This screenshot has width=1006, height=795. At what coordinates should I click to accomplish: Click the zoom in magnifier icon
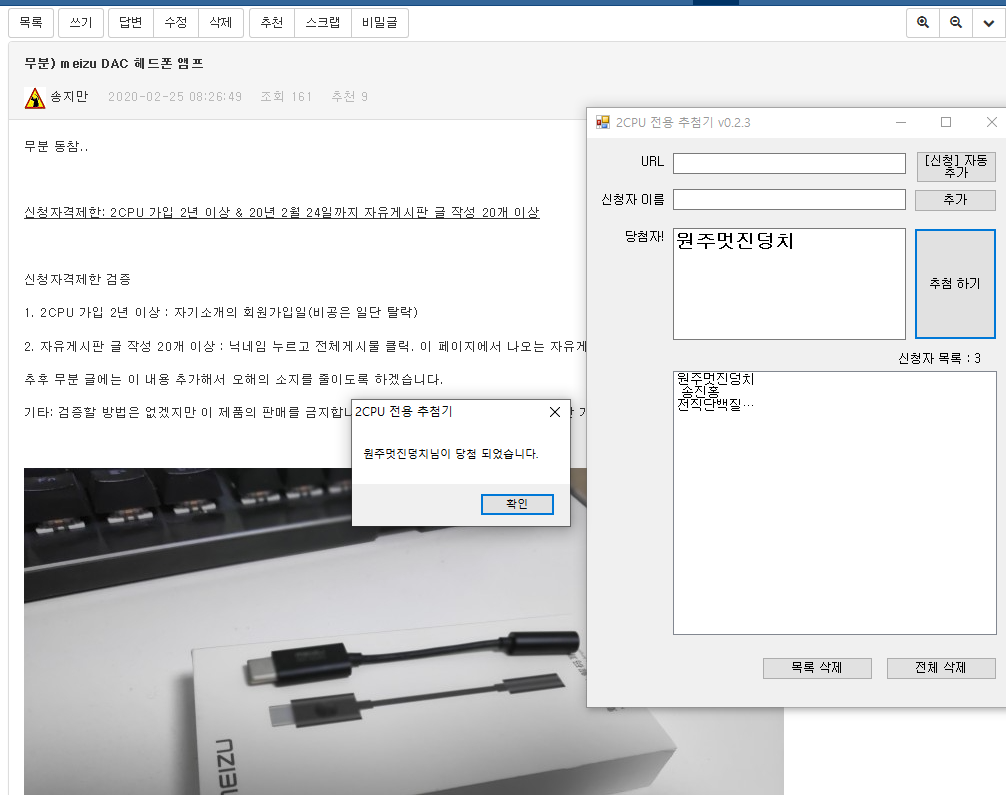(923, 22)
